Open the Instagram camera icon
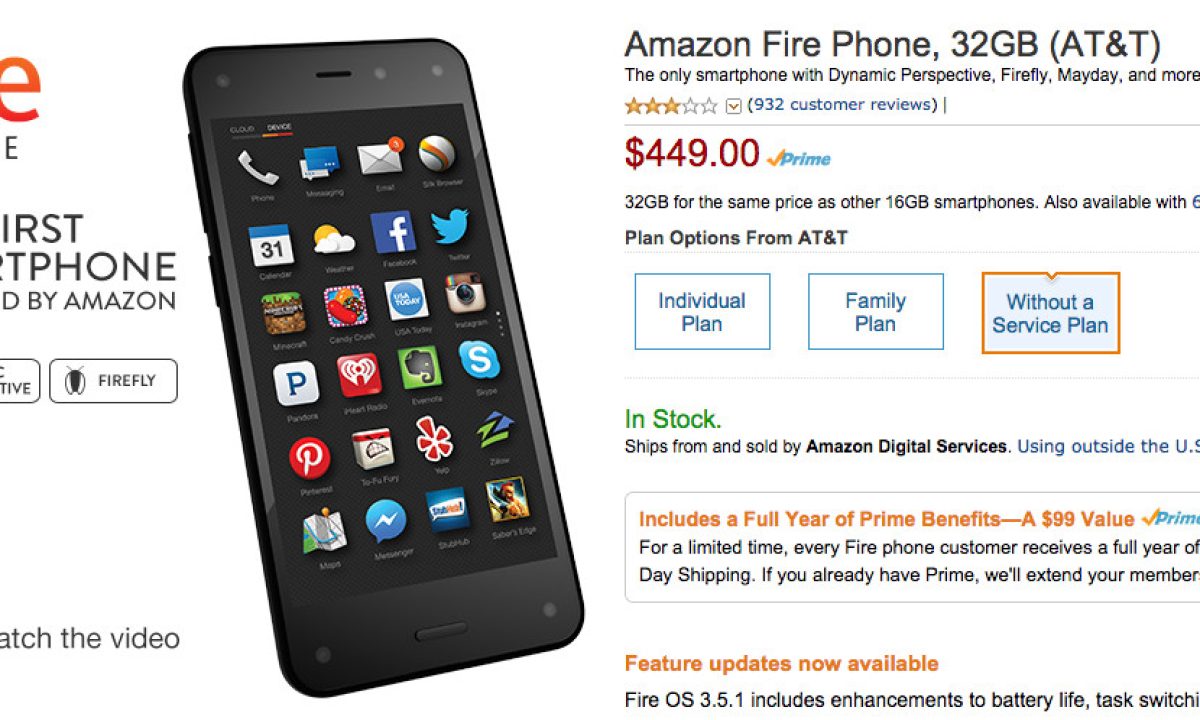 (464, 293)
